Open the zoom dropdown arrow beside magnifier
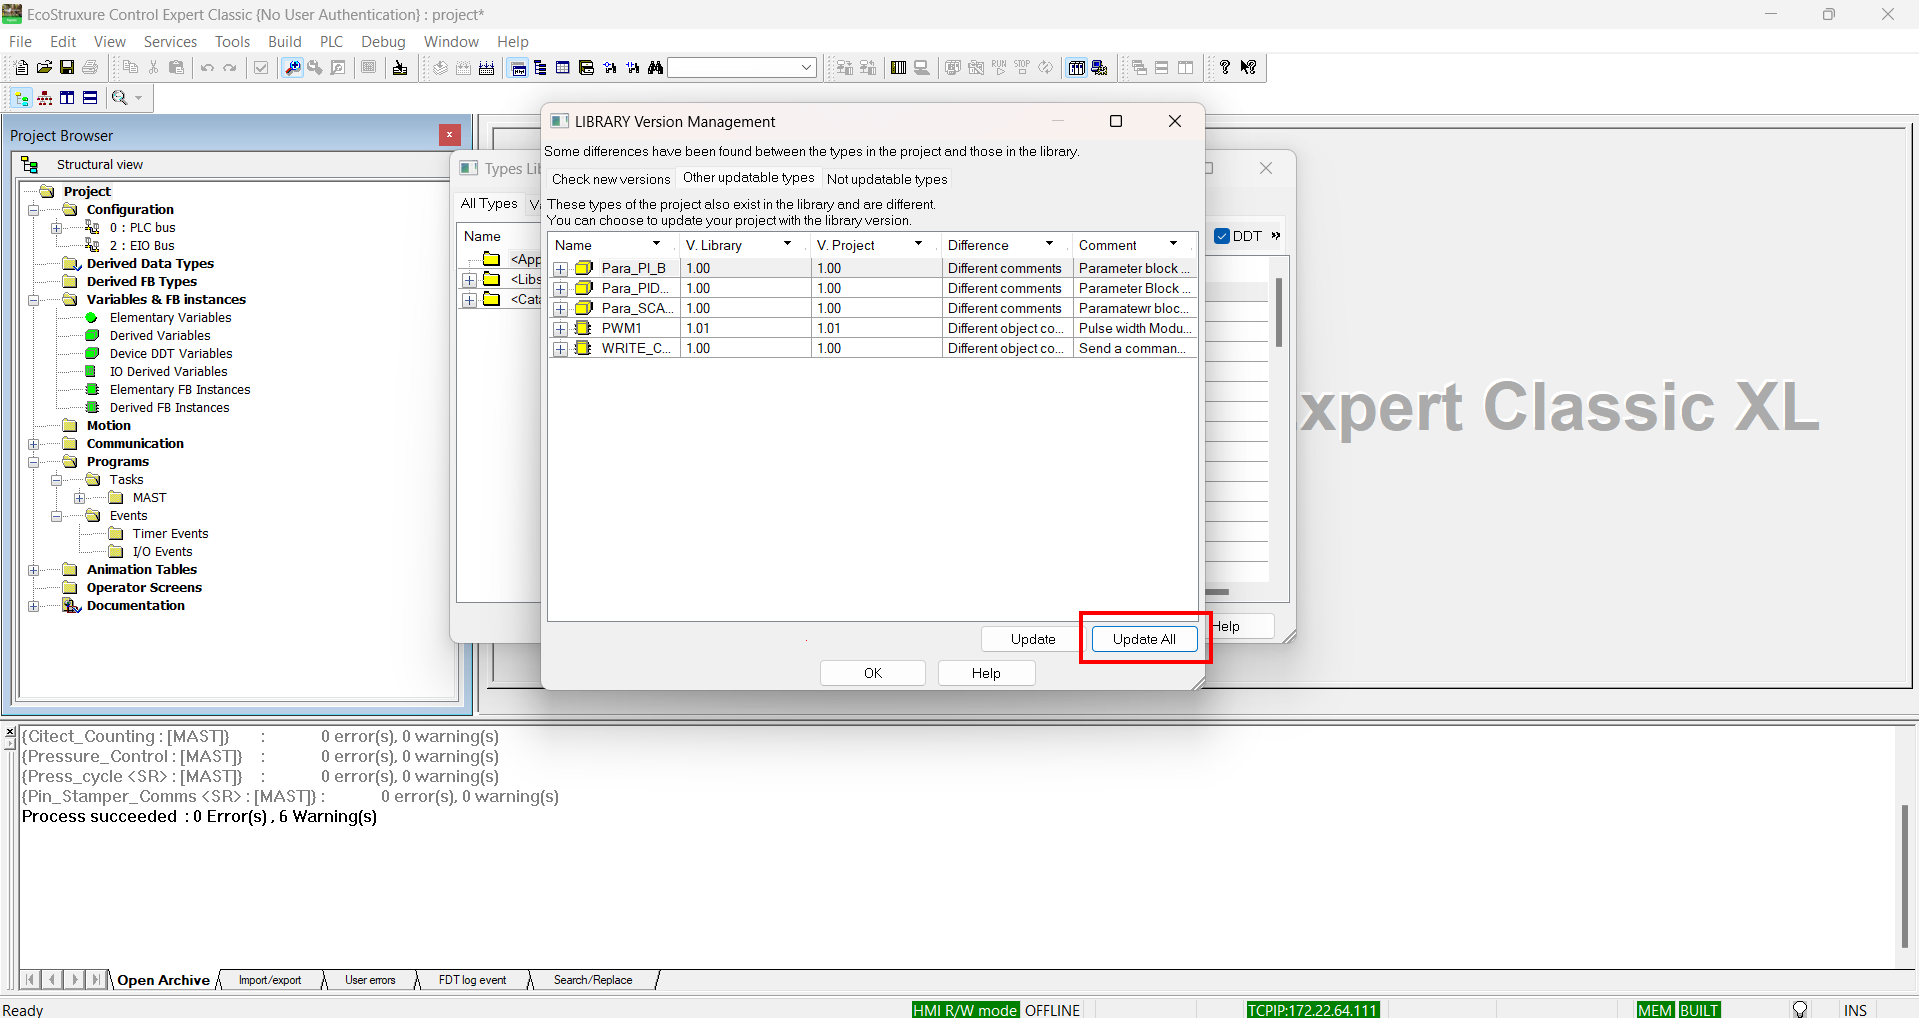Viewport: 1919px width, 1018px height. pos(139,98)
